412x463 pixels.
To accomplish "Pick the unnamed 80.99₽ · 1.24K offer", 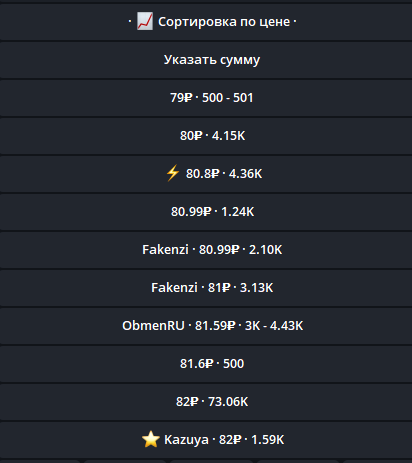I will tap(206, 212).
